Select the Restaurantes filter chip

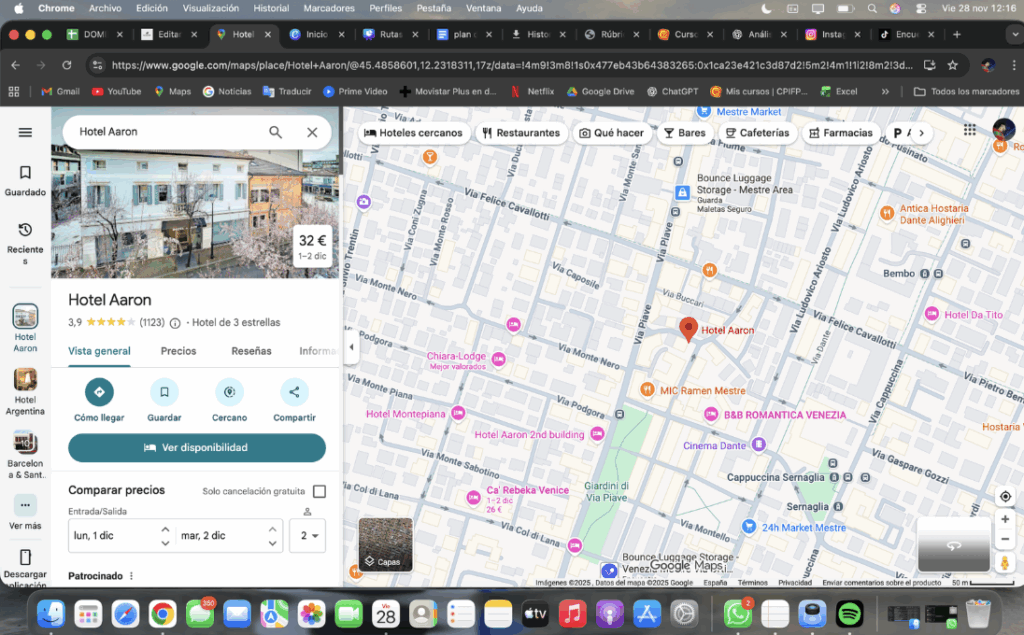pyautogui.click(x=520, y=133)
